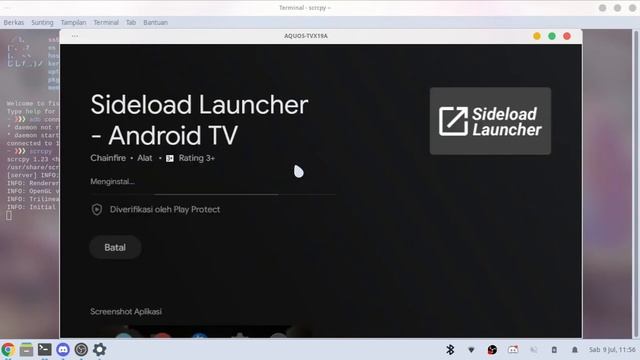Image resolution: width=640 pixels, height=360 pixels.
Task: Click the green maximize button of AQUOS-TVX19A window
Action: point(552,36)
